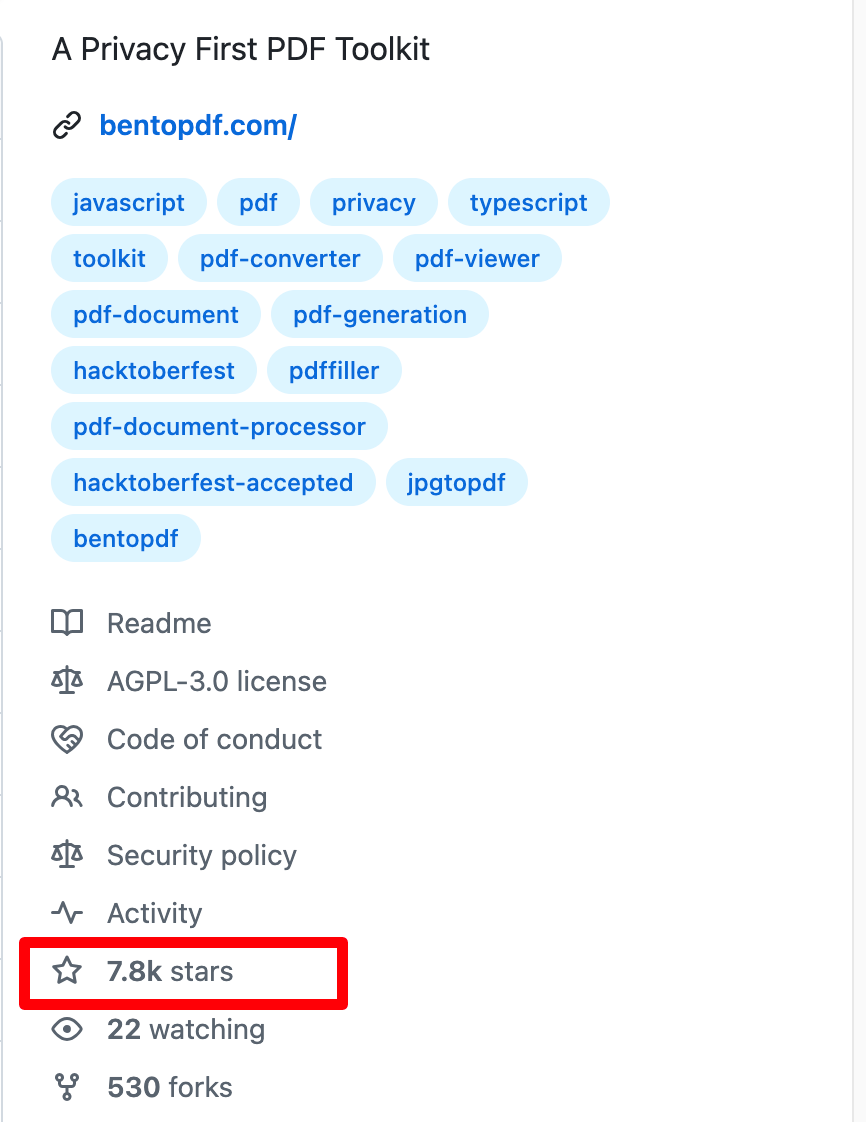Open the bentopdf.com website link
This screenshot has width=866, height=1122.
tap(198, 127)
